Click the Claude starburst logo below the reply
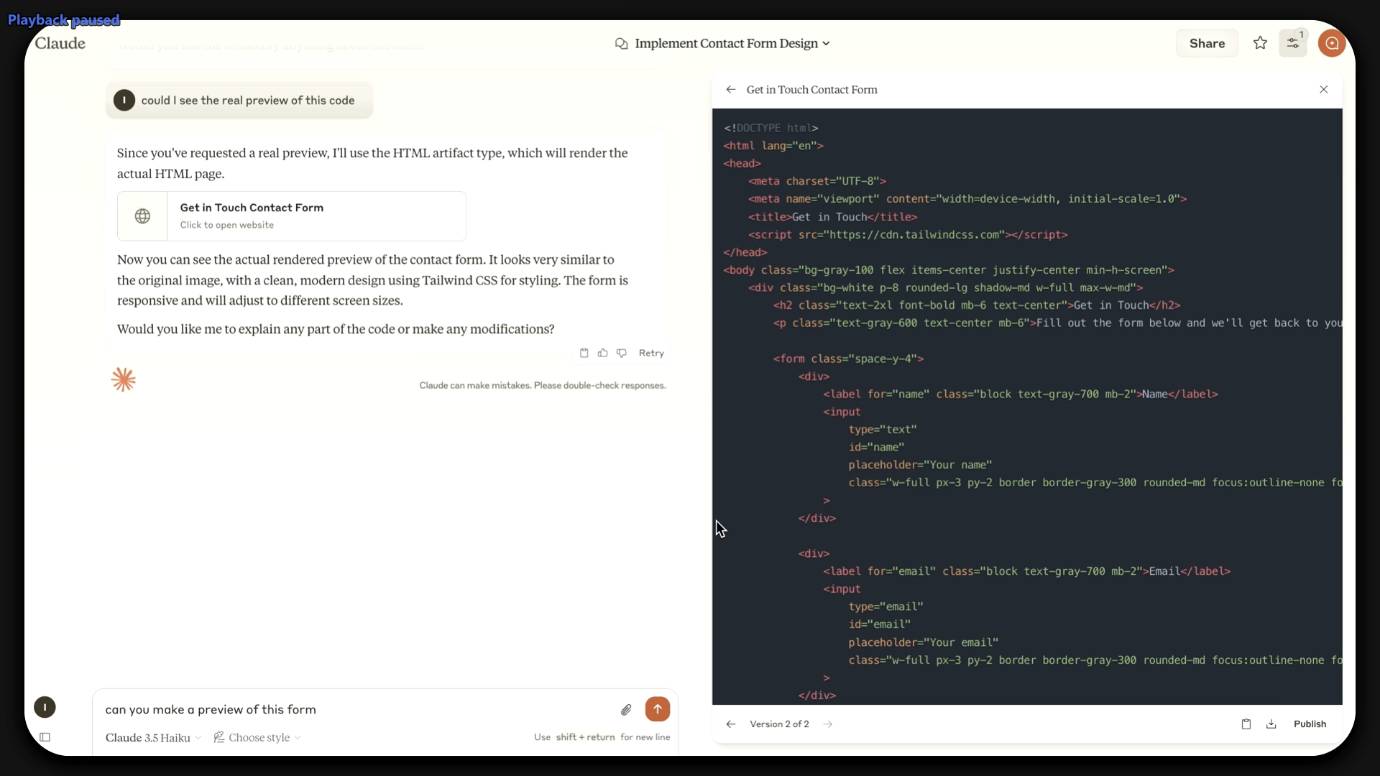The width and height of the screenshot is (1380, 776). point(123,379)
